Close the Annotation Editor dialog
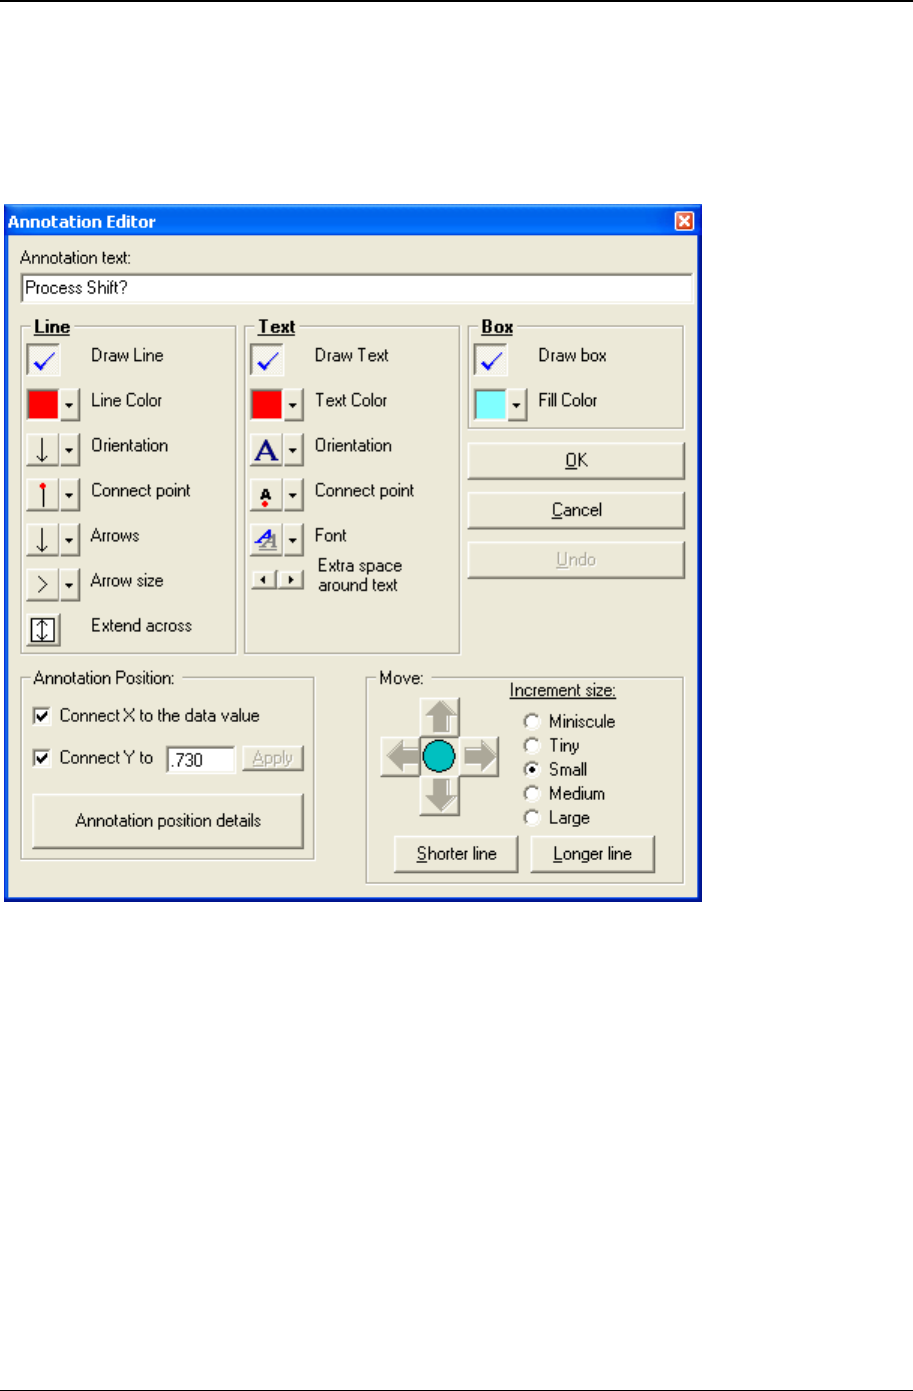 (x=684, y=222)
